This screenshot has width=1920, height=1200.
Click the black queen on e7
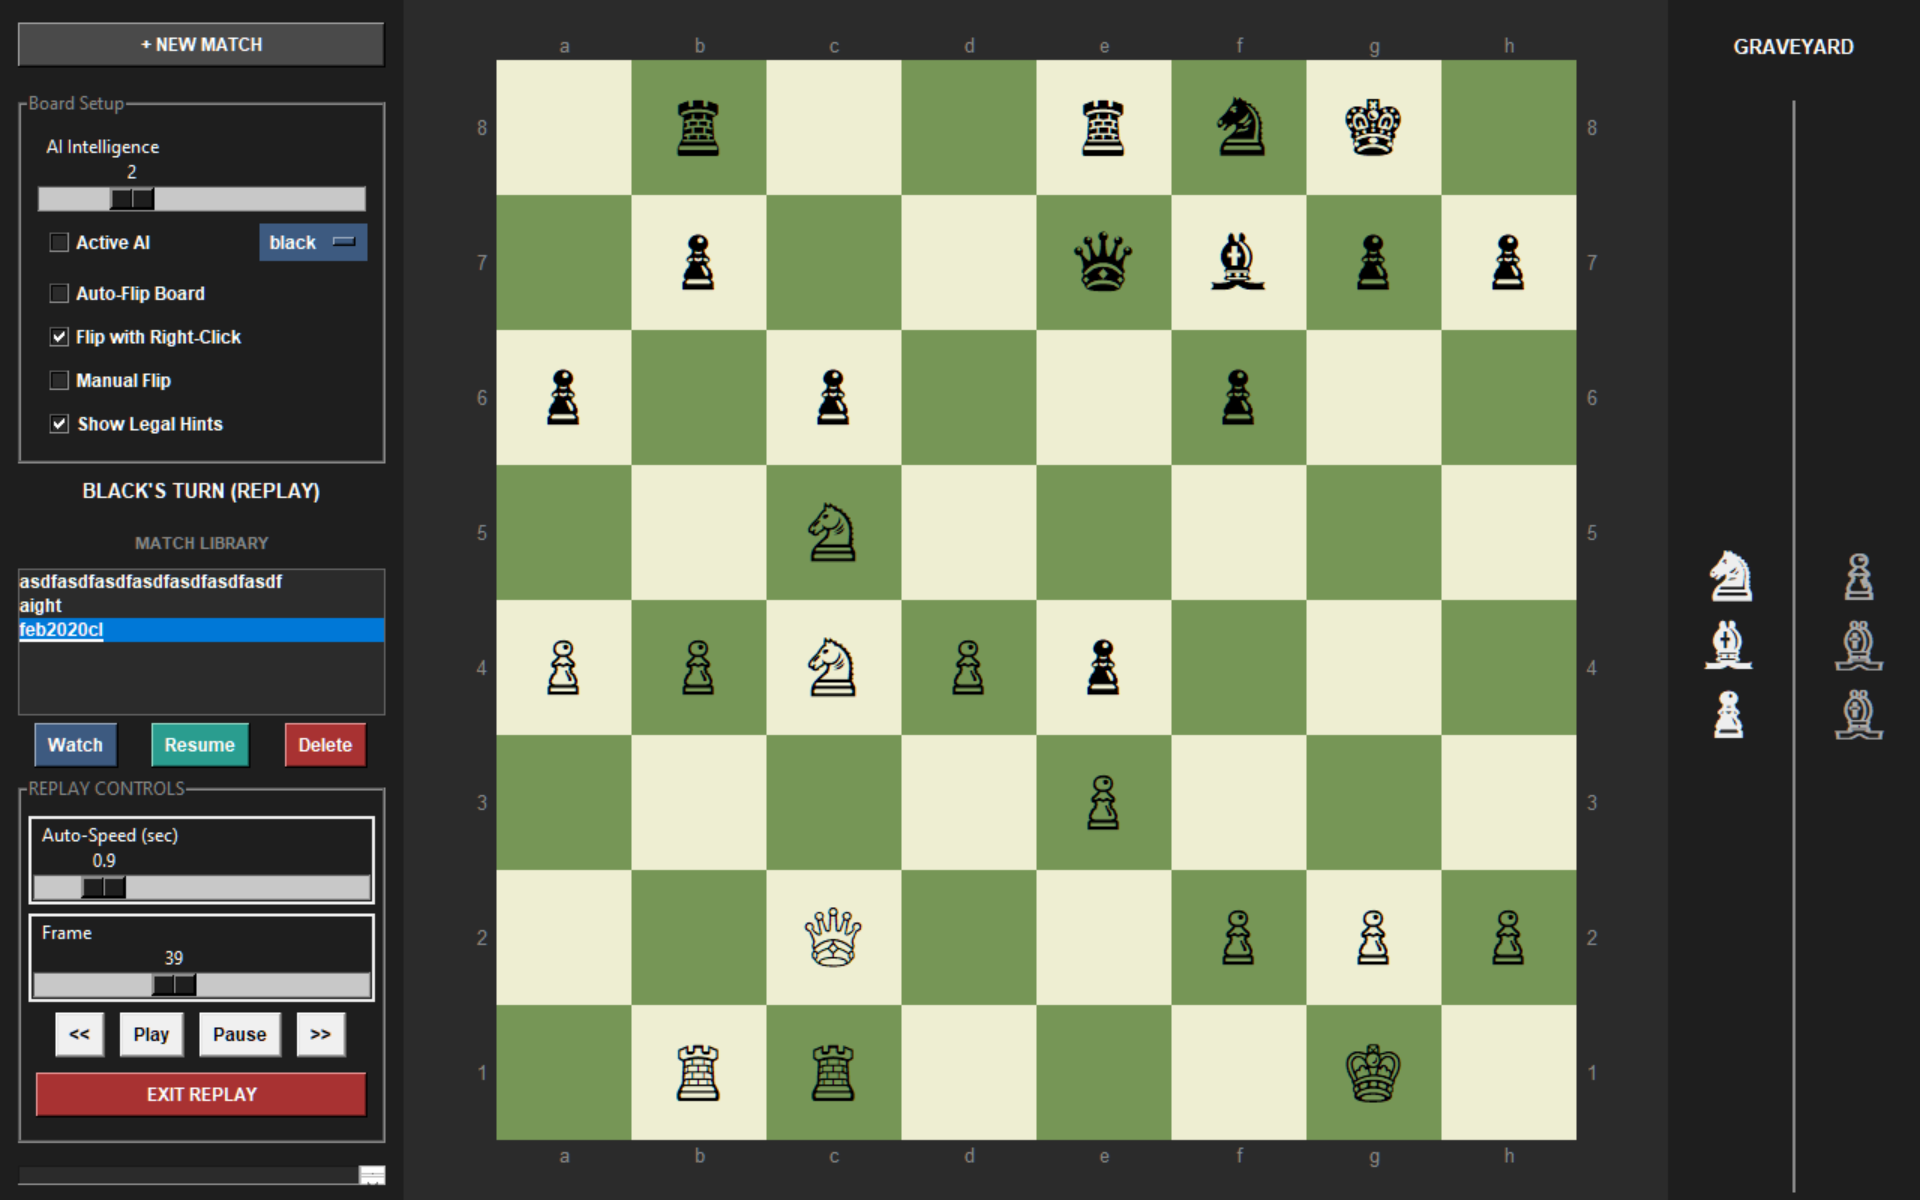pyautogui.click(x=1103, y=262)
